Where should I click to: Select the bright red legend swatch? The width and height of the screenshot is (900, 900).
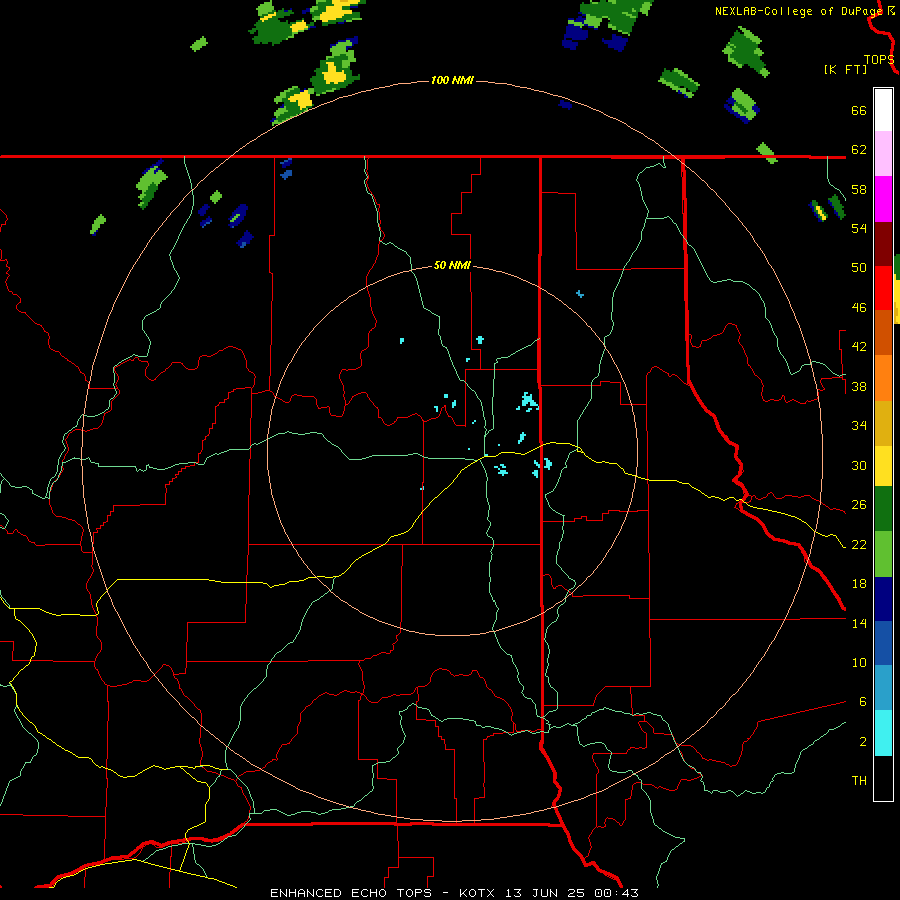coord(883,288)
